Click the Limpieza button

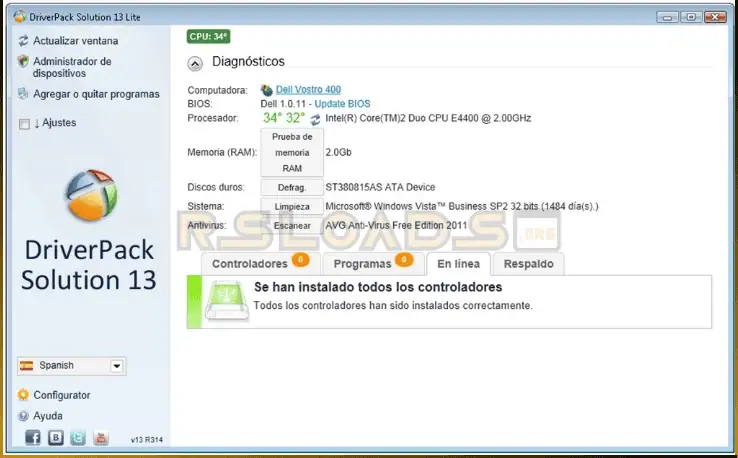(292, 207)
